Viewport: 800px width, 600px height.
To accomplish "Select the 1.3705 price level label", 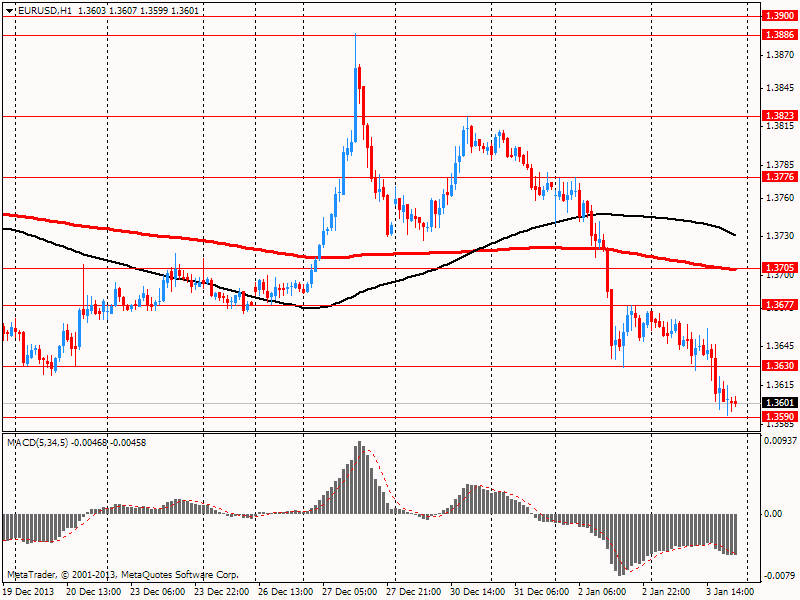I will pyautogui.click(x=780, y=268).
